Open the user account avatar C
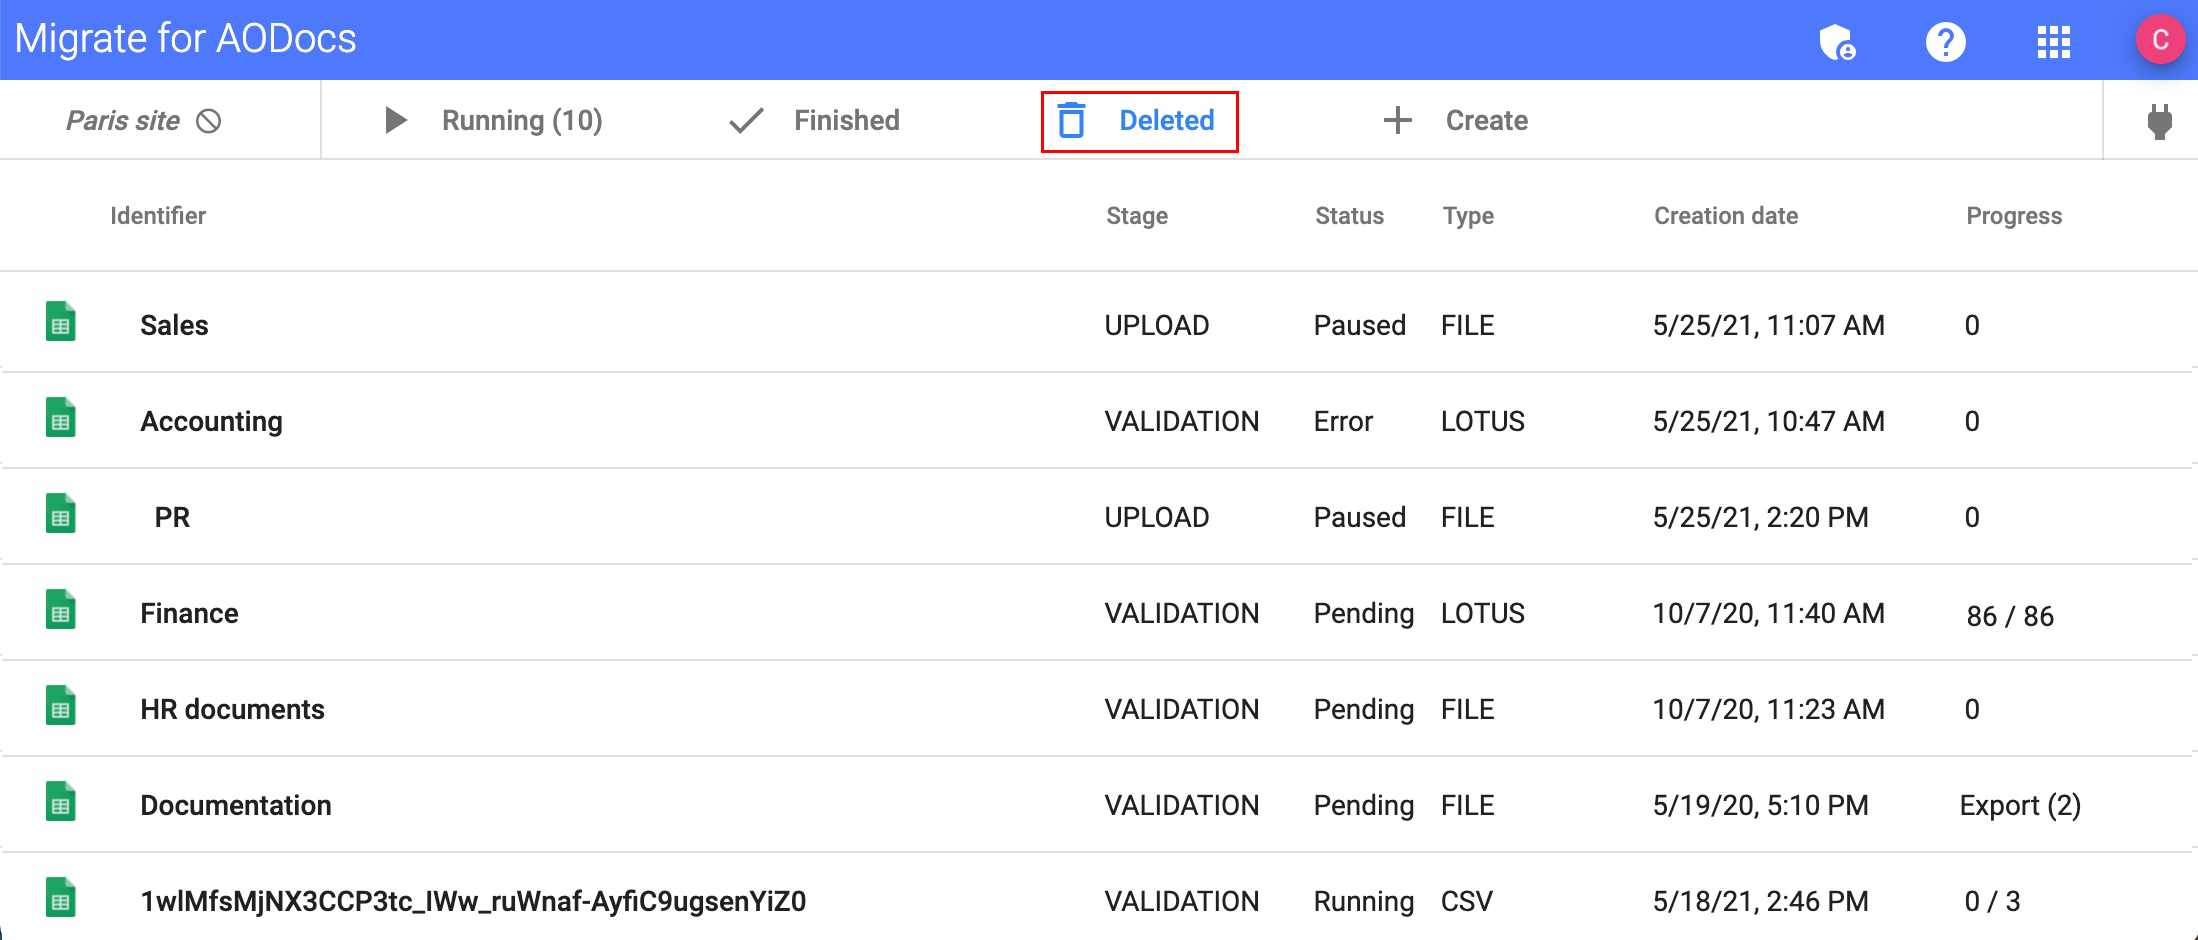Screen dimensions: 2198x940 coord(2160,40)
